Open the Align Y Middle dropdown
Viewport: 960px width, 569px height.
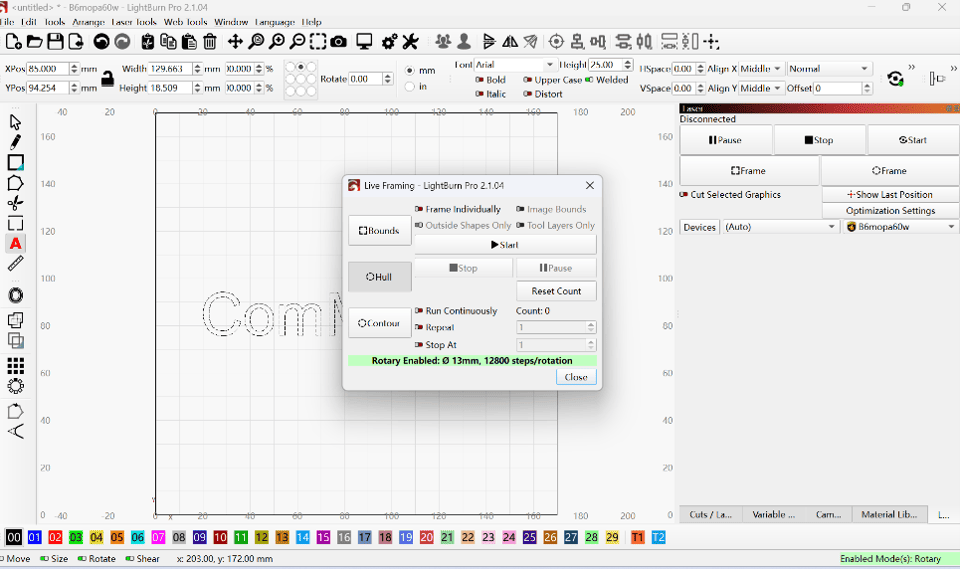[761, 88]
